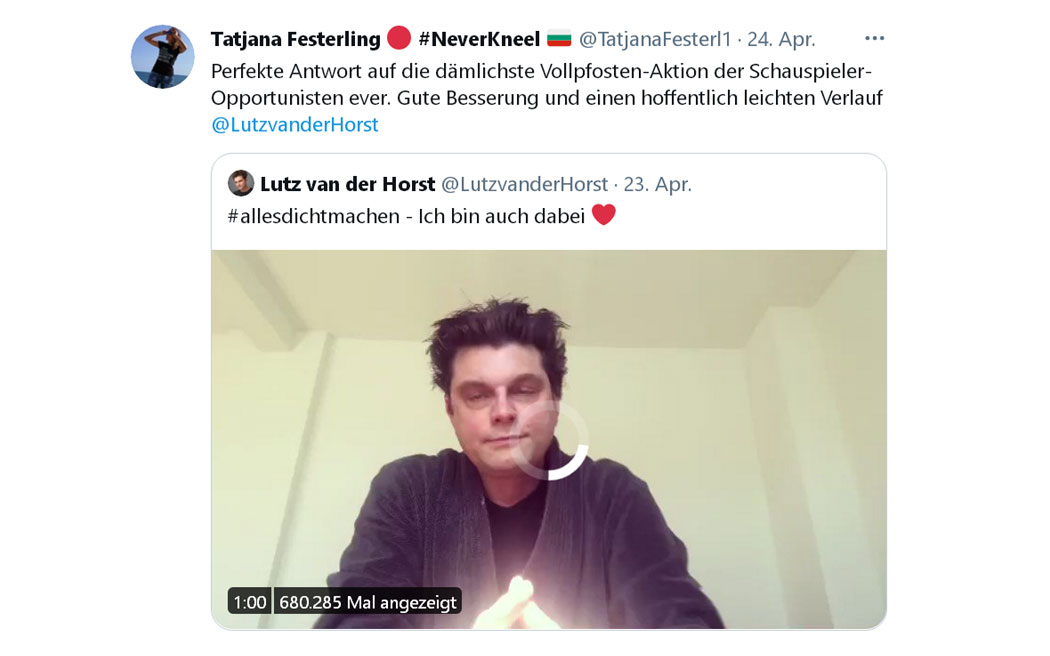Click the #allesdichtmachen hashtag text

click(313, 216)
